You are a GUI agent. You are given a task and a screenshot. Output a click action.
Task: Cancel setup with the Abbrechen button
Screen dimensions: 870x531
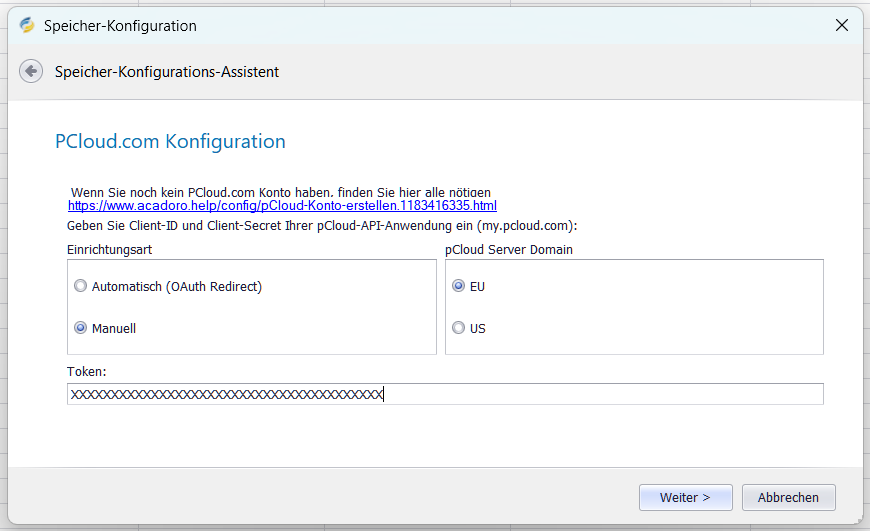pos(788,497)
